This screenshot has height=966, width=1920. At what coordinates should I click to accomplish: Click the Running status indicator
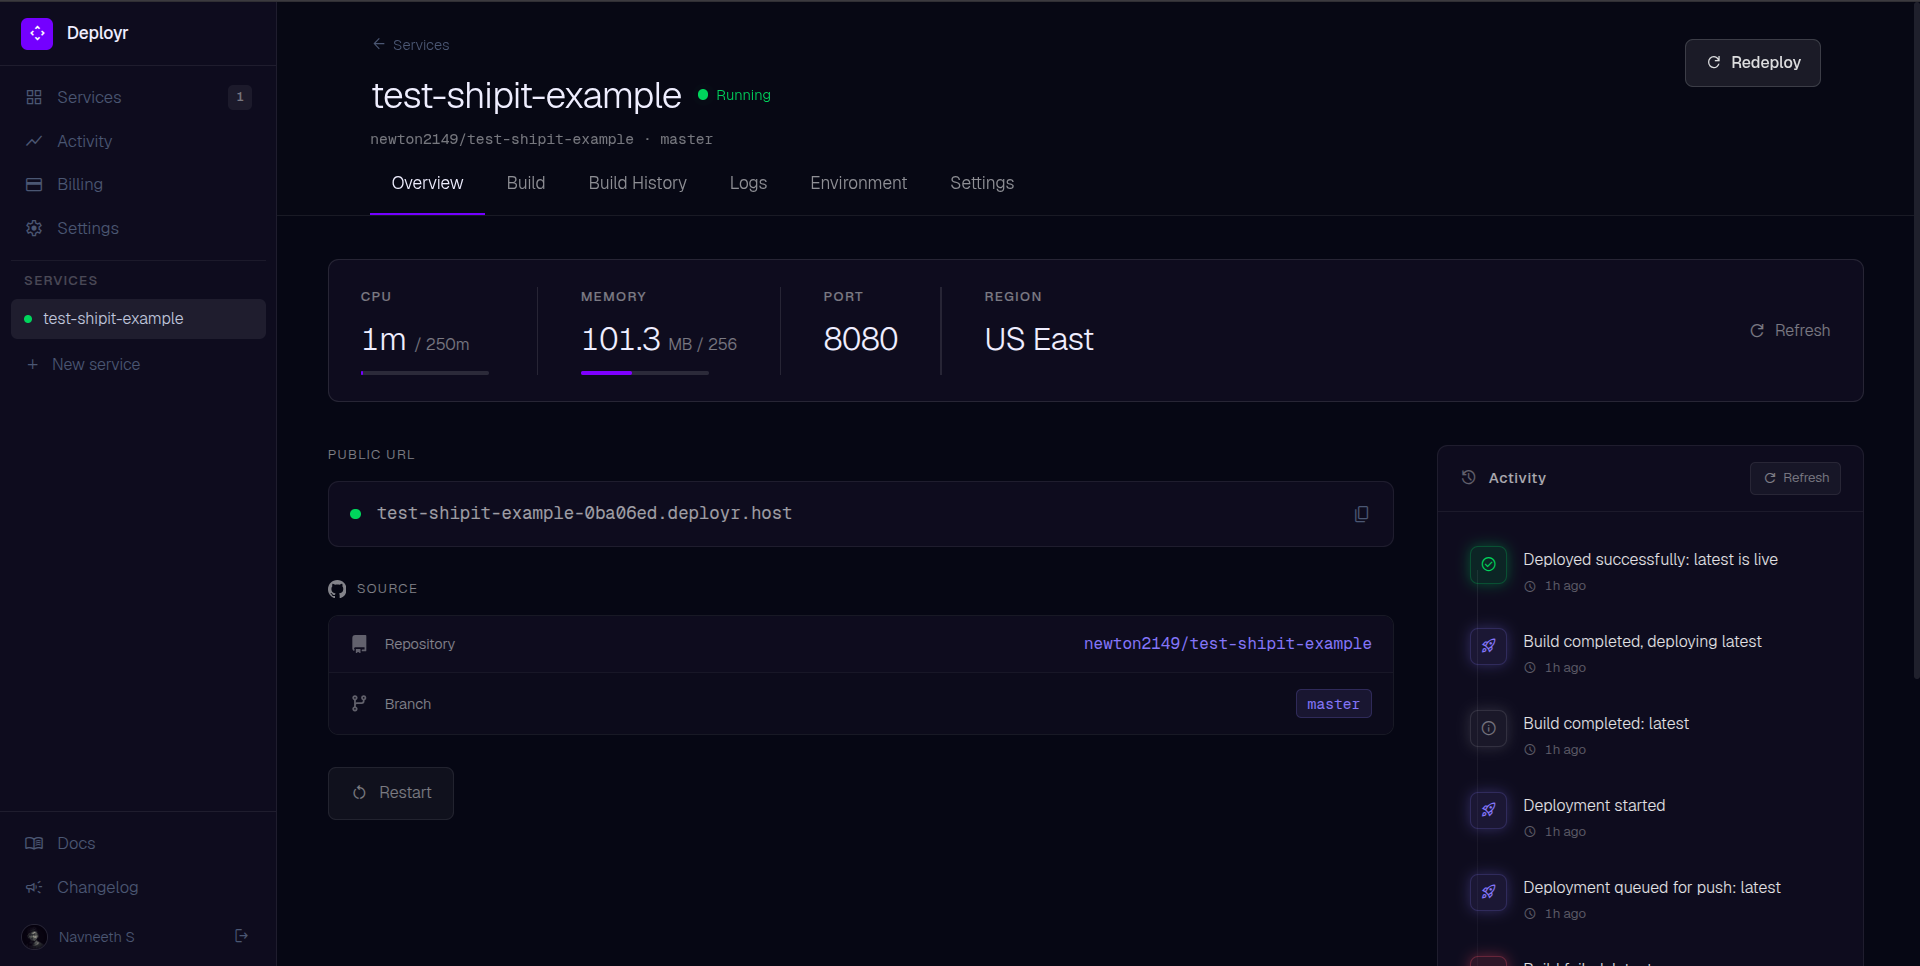tap(734, 95)
